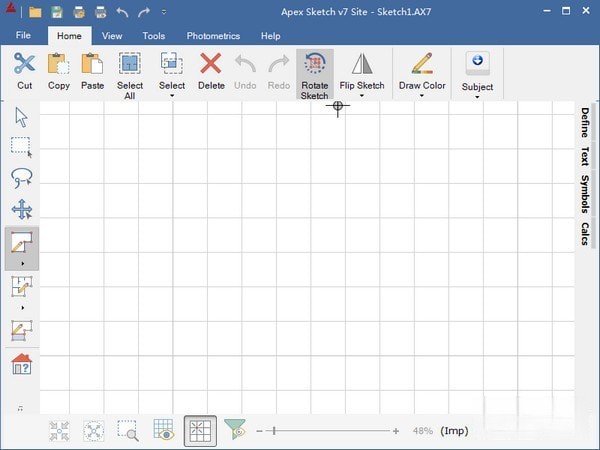Click the Paste icon

pos(92,64)
